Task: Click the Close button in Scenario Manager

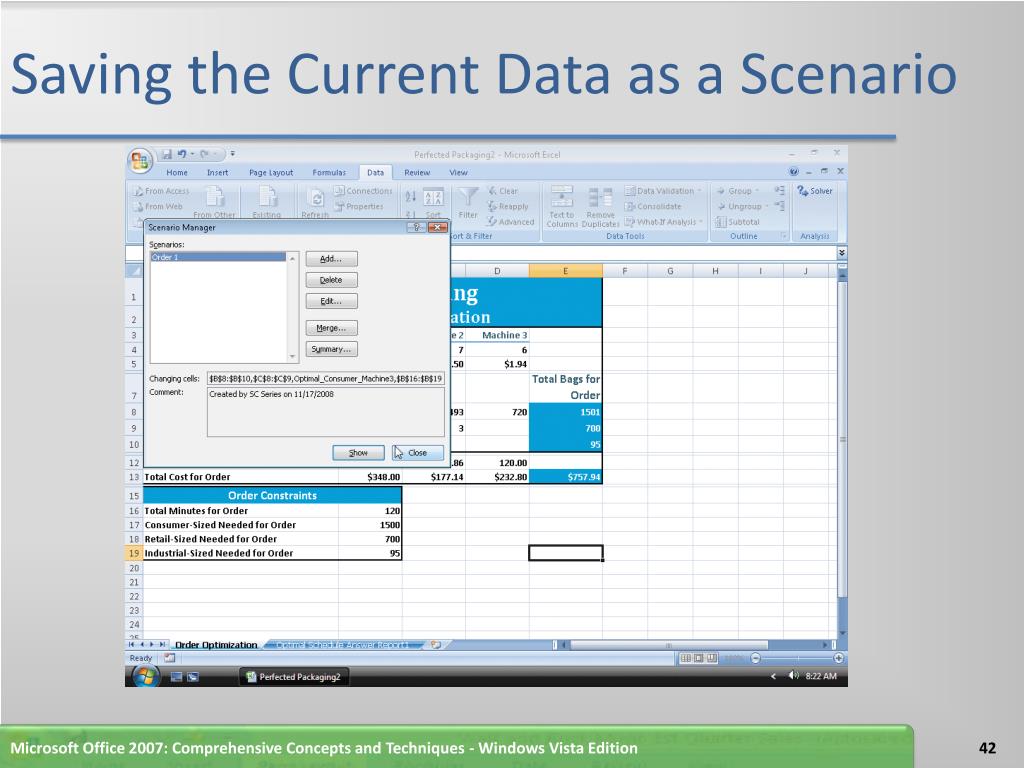Action: click(x=417, y=453)
